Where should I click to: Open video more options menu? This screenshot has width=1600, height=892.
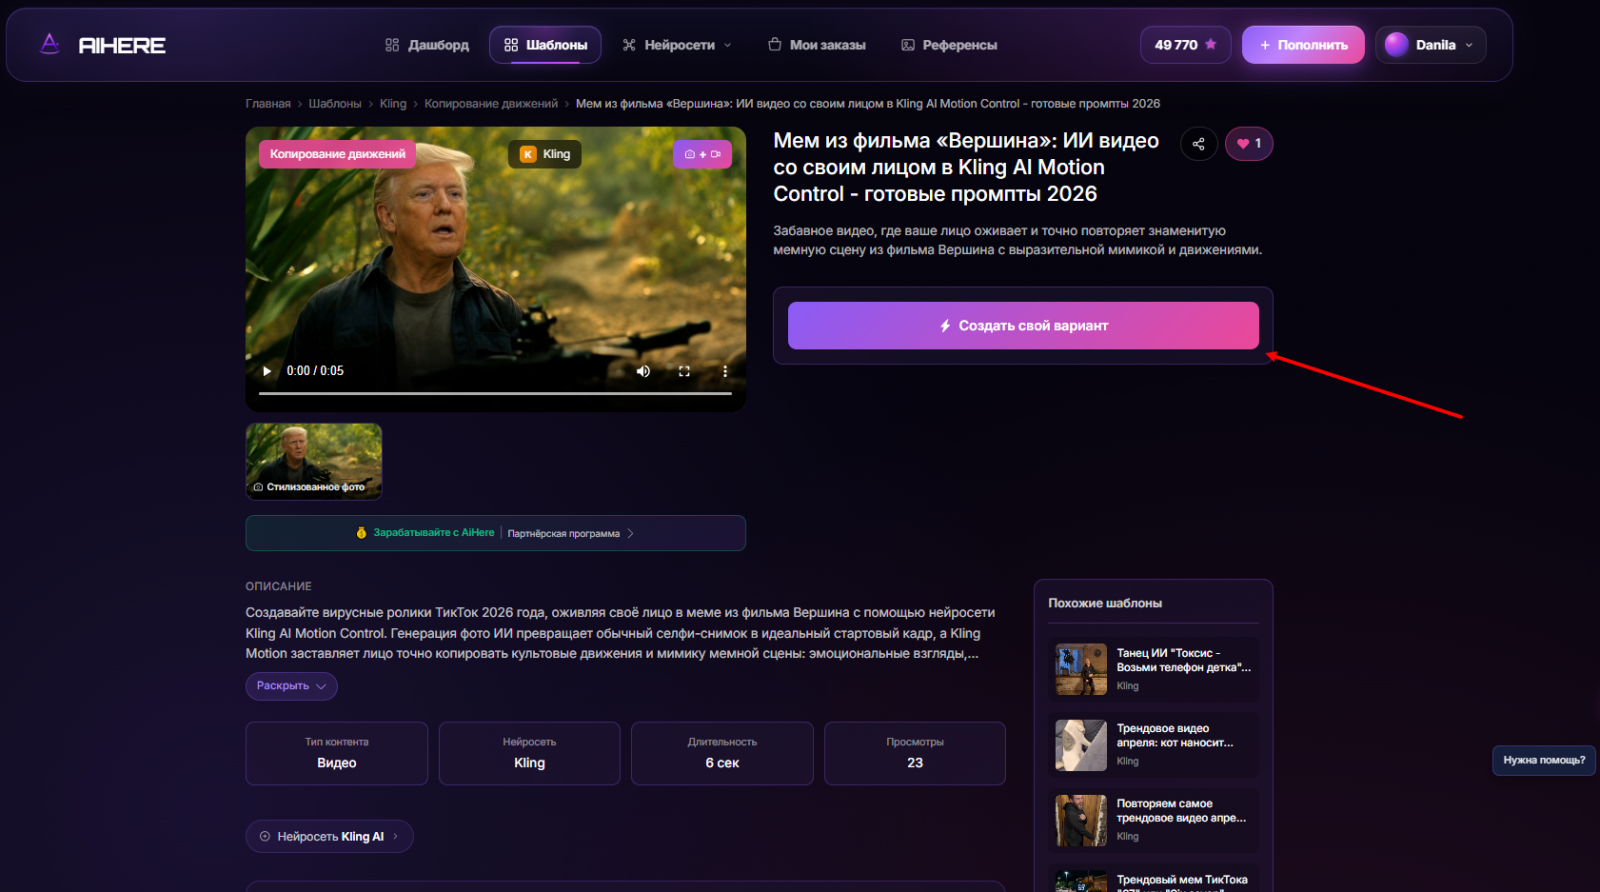tap(725, 371)
